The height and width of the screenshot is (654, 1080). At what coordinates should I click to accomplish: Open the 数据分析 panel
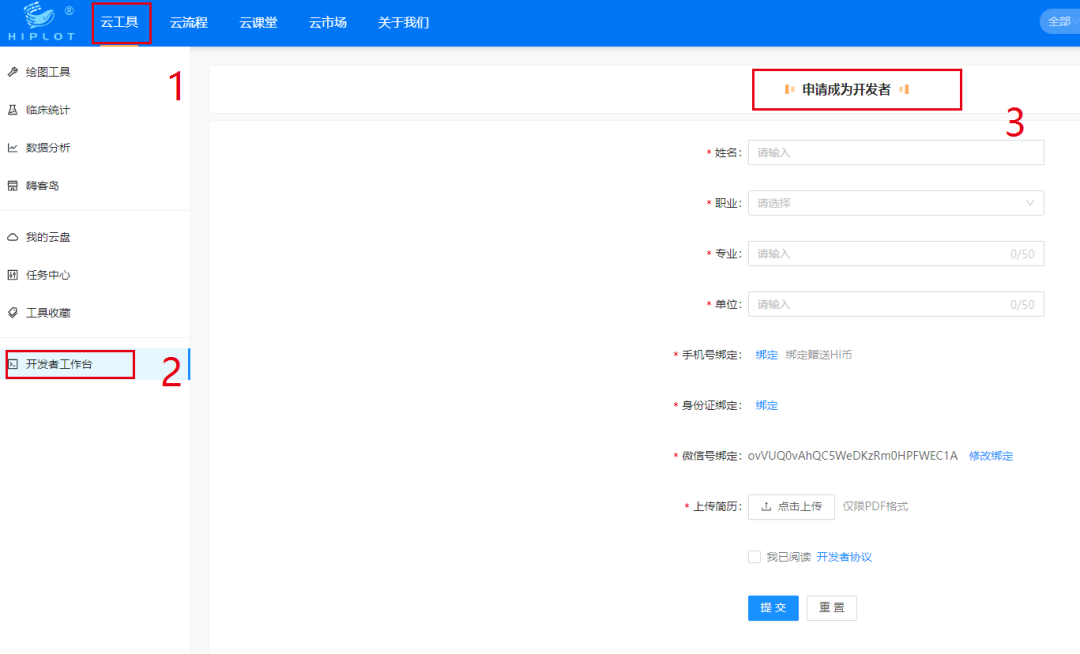click(45, 147)
